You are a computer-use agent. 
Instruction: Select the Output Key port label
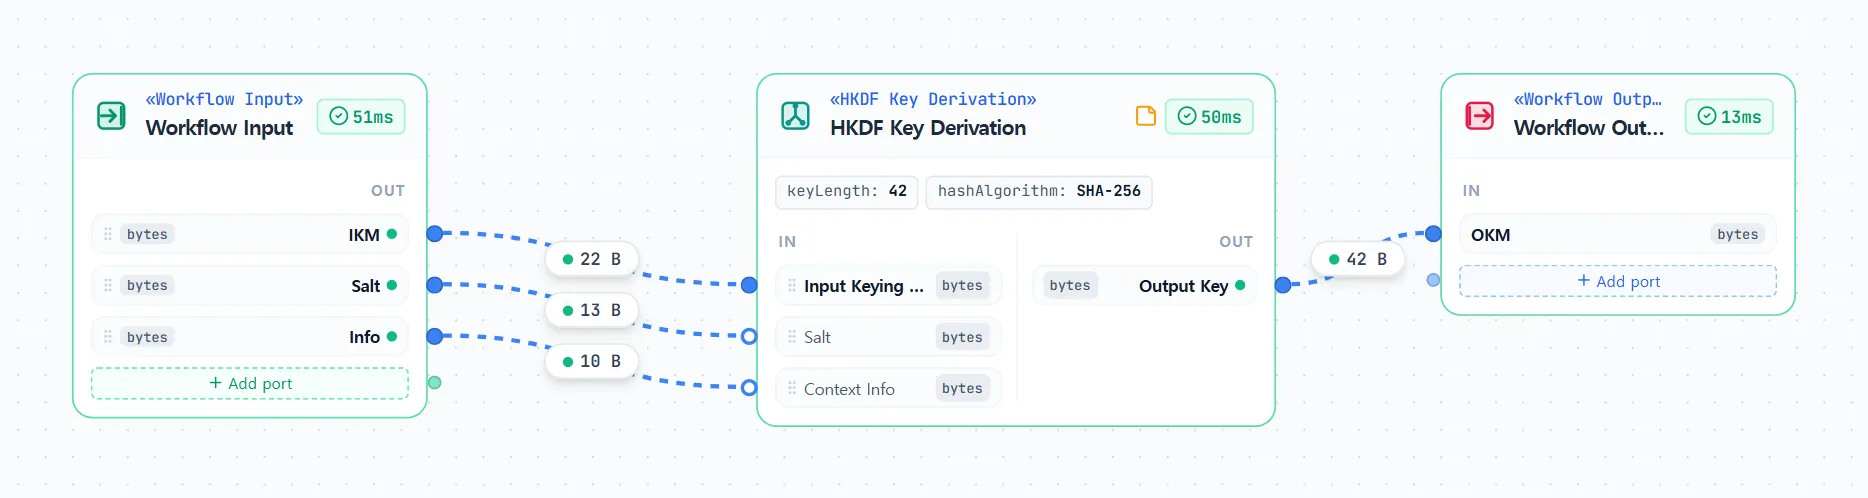point(1183,286)
